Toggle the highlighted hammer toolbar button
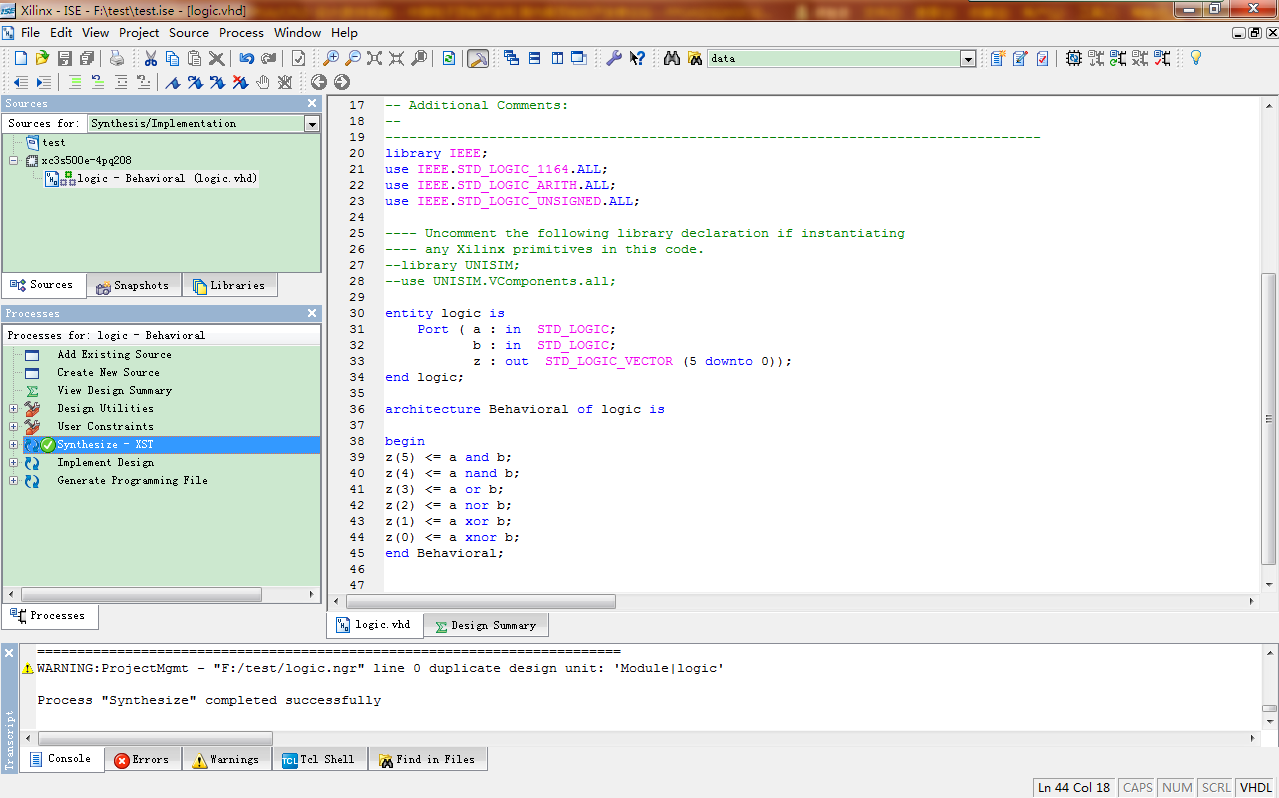The height and width of the screenshot is (798, 1279). [x=478, y=58]
